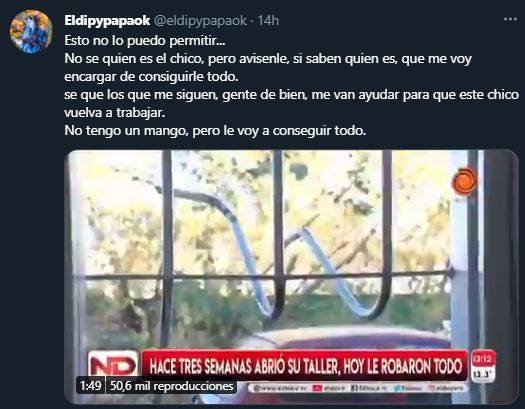The width and height of the screenshot is (525, 409).
Task: Click the orange channel logo on the video
Action: [464, 181]
